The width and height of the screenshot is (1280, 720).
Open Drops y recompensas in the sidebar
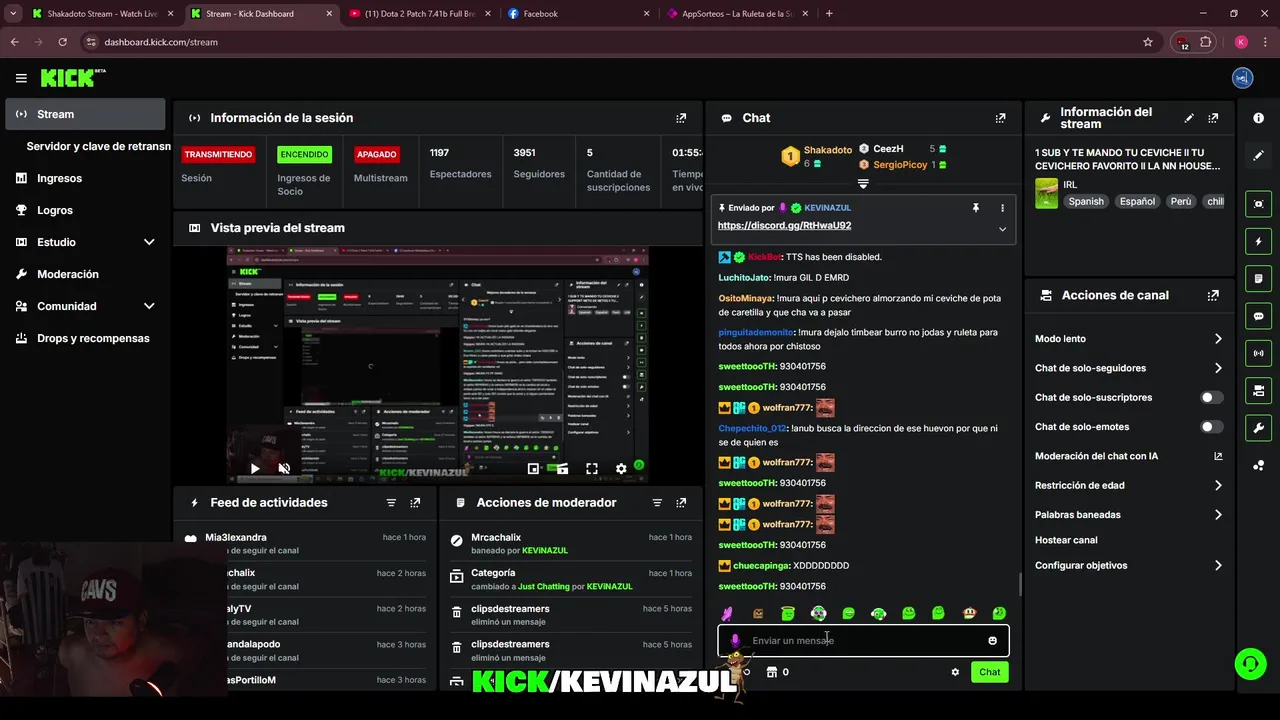pyautogui.click(x=85, y=338)
